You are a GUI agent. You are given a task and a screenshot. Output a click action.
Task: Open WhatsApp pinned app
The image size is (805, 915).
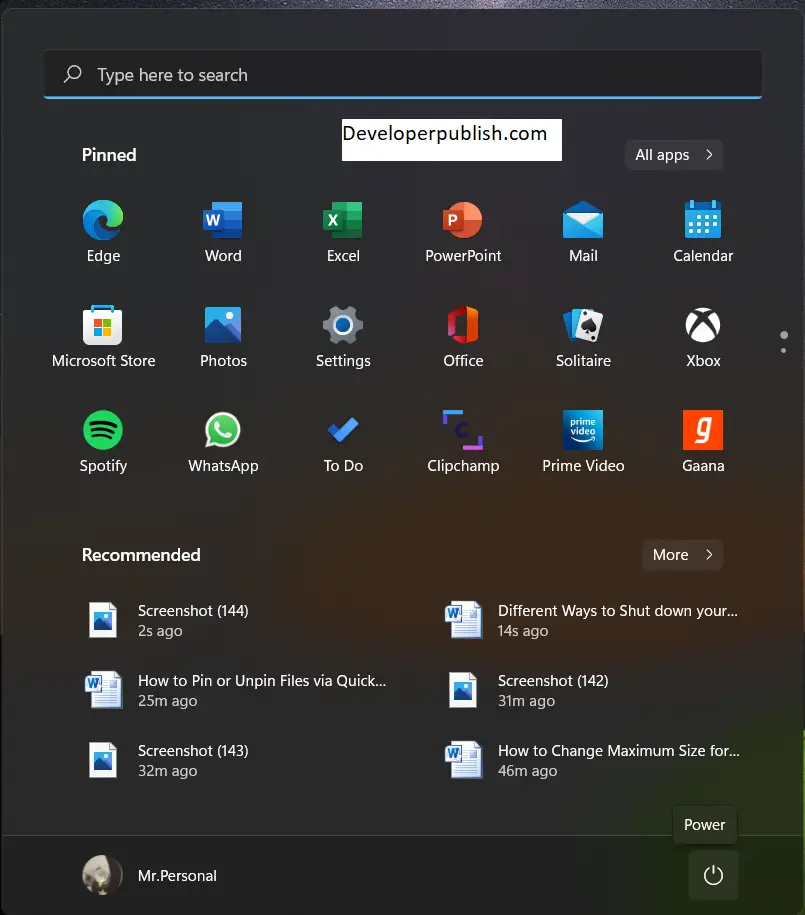pyautogui.click(x=223, y=442)
